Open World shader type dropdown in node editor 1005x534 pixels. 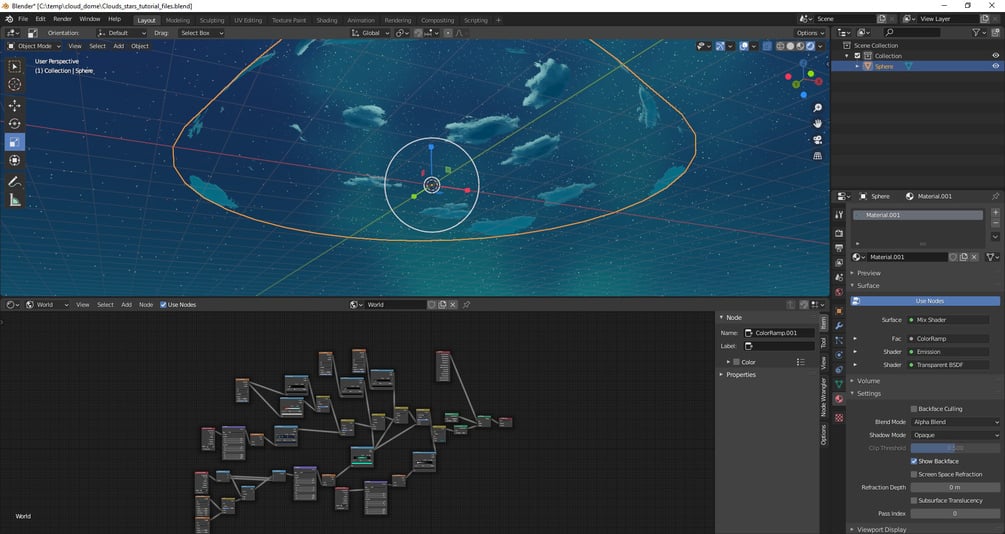click(46, 305)
